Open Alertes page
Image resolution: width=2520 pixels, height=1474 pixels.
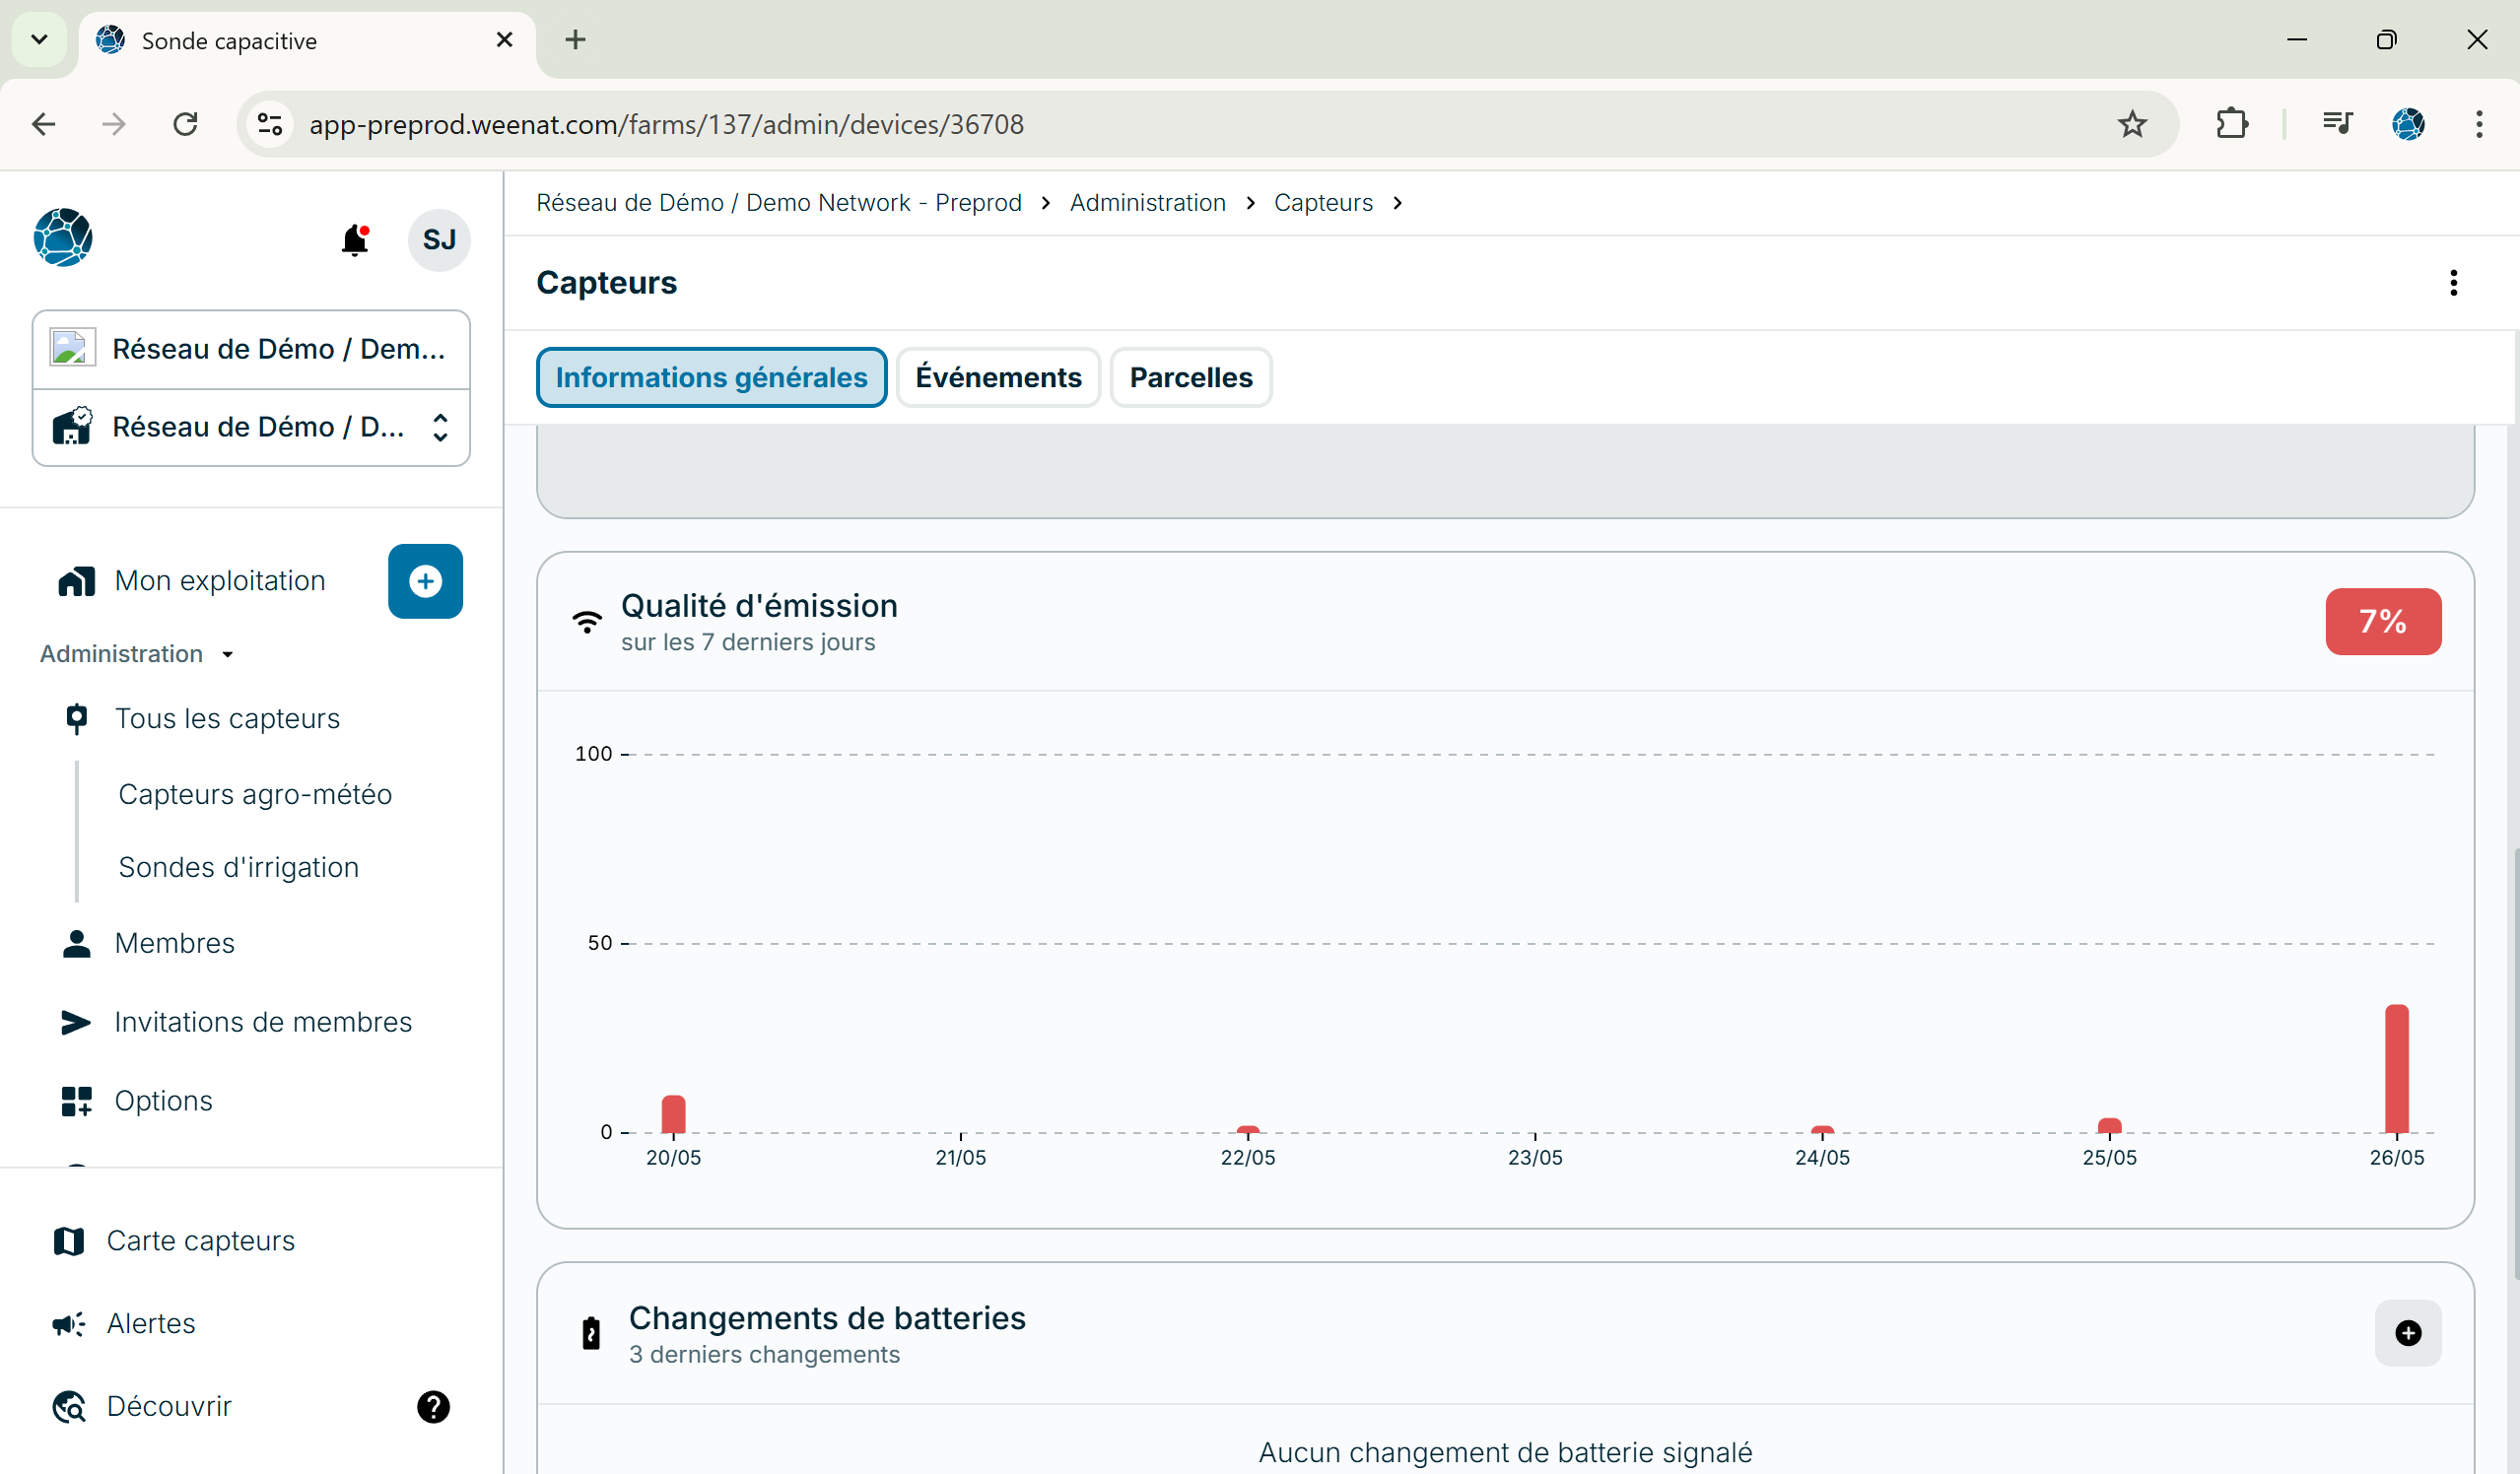(151, 1324)
